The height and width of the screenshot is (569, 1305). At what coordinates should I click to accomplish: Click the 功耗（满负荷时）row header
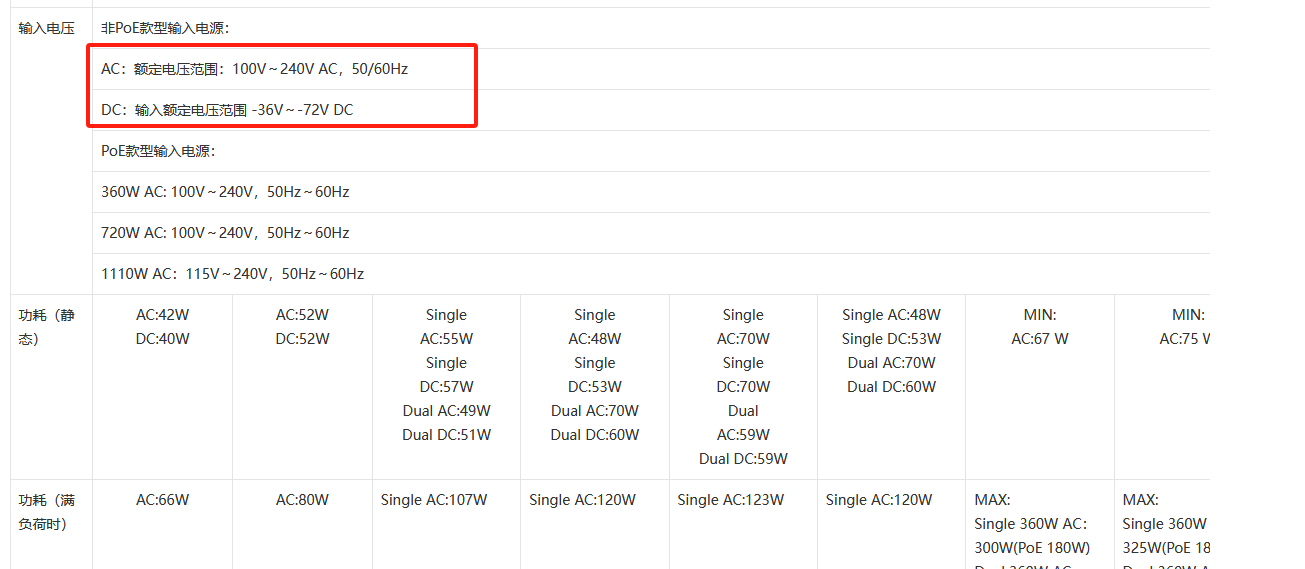(x=47, y=512)
